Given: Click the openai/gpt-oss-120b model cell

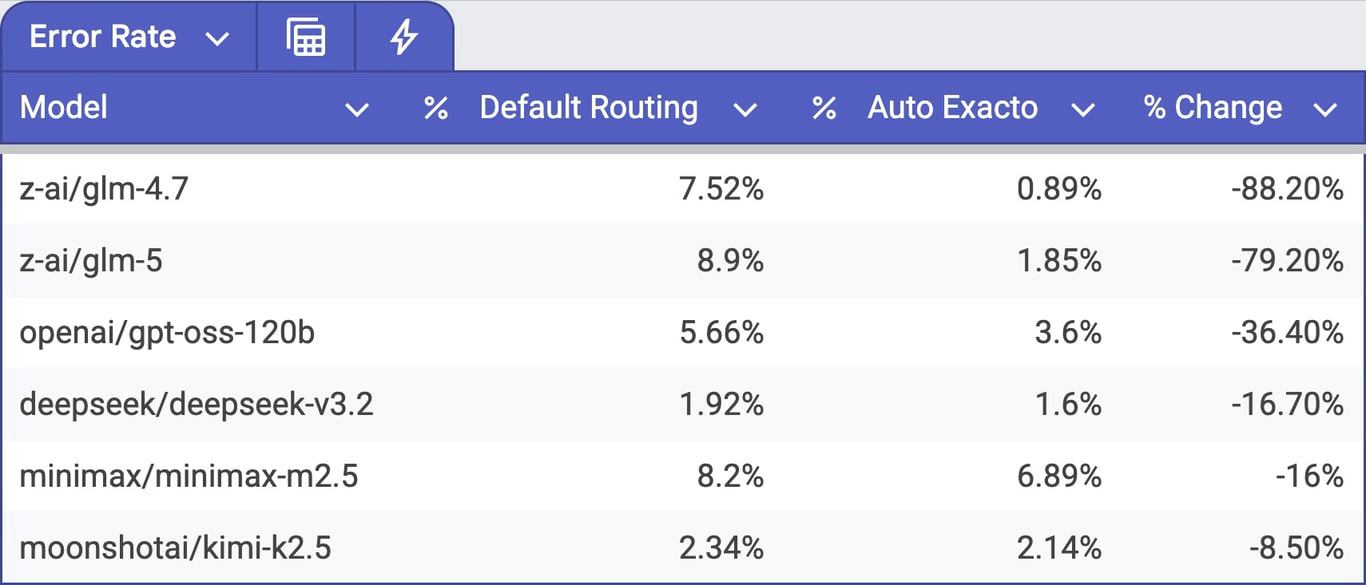Looking at the screenshot, I should (167, 333).
